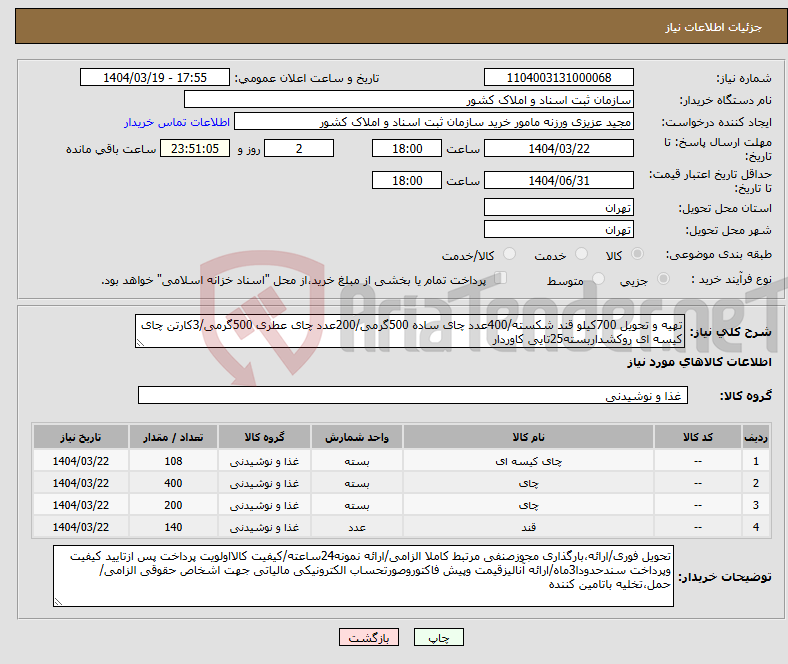Select the کالا radio button
This screenshot has width=788, height=664.
[637, 254]
